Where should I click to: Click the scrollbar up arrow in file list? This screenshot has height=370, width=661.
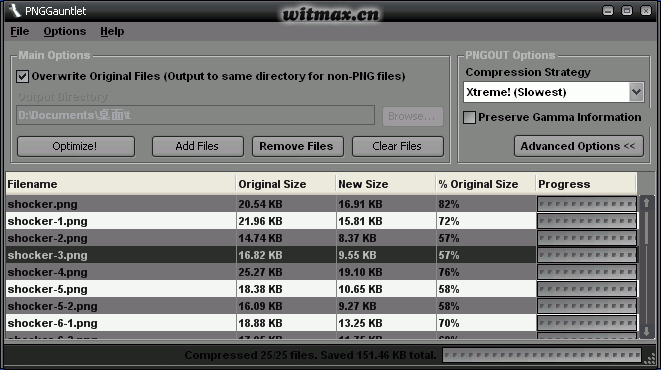[x=646, y=203]
